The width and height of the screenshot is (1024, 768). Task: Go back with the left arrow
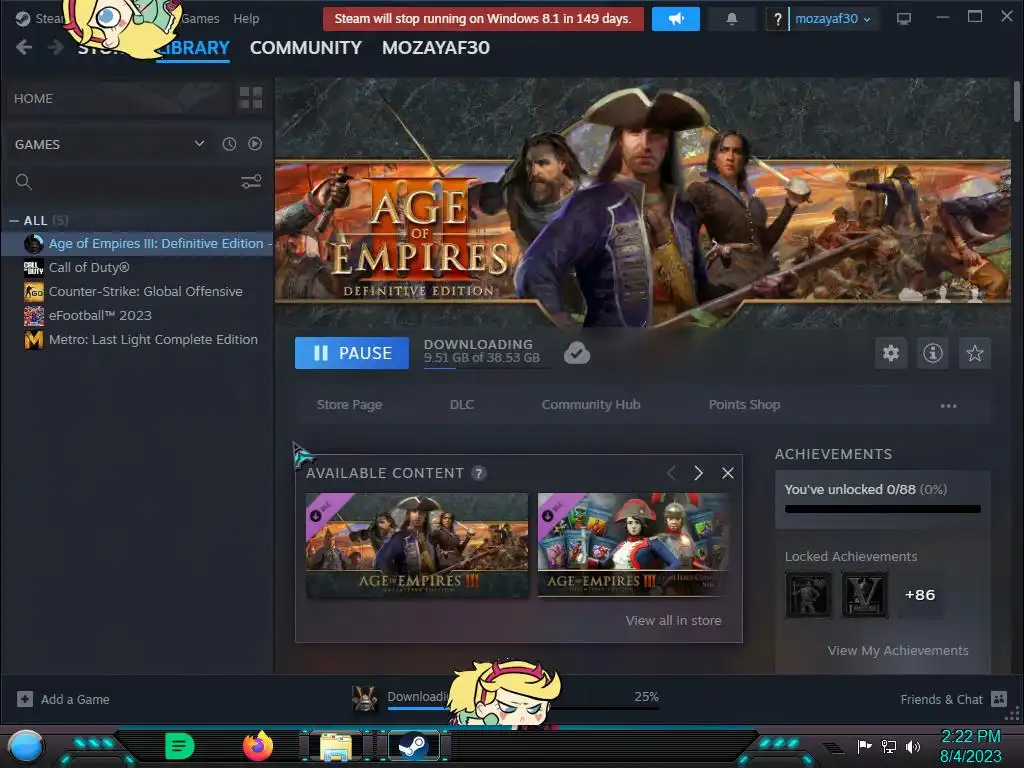pyautogui.click(x=24, y=47)
